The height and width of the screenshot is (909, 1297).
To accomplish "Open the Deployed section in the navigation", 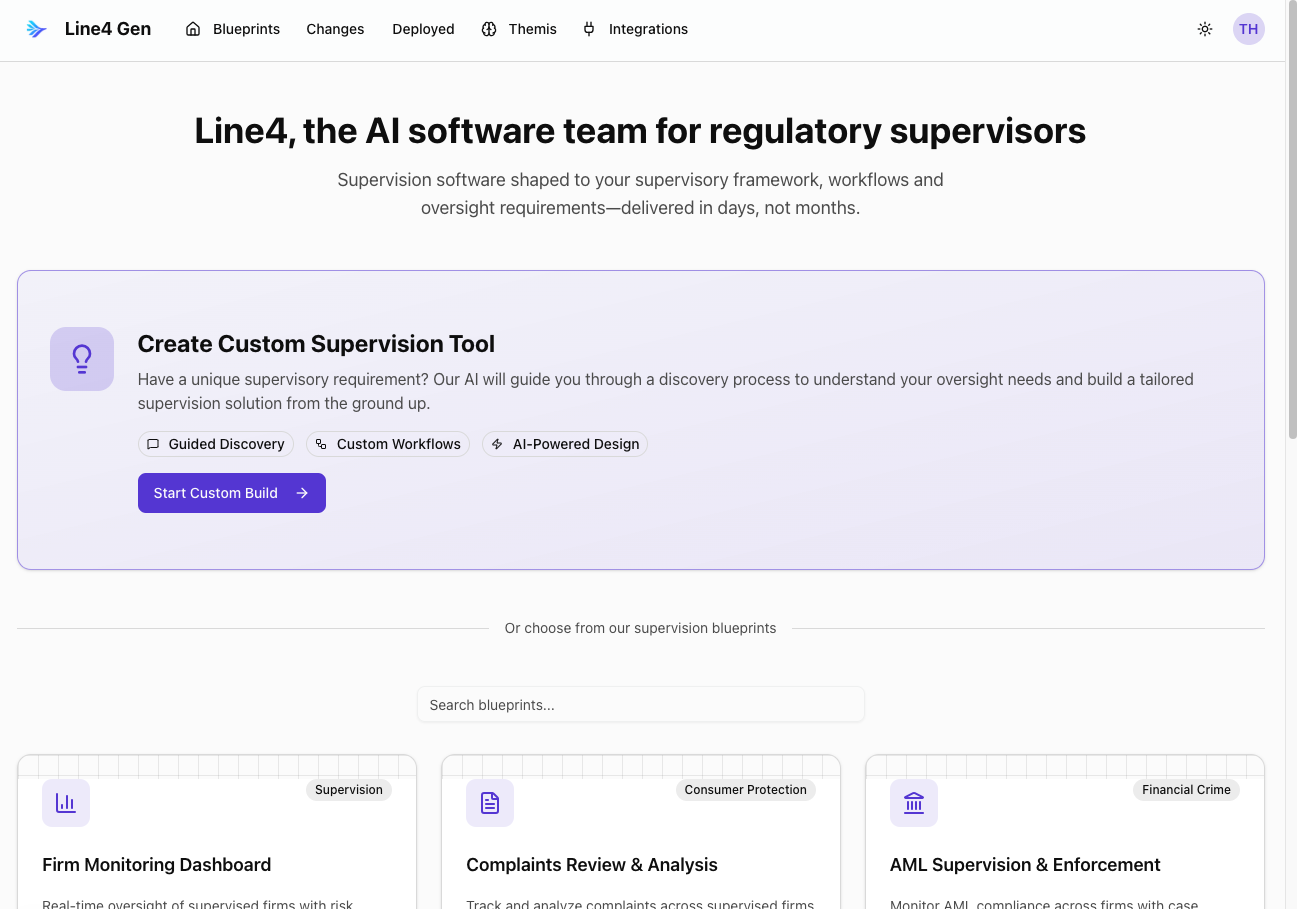I will pos(423,29).
